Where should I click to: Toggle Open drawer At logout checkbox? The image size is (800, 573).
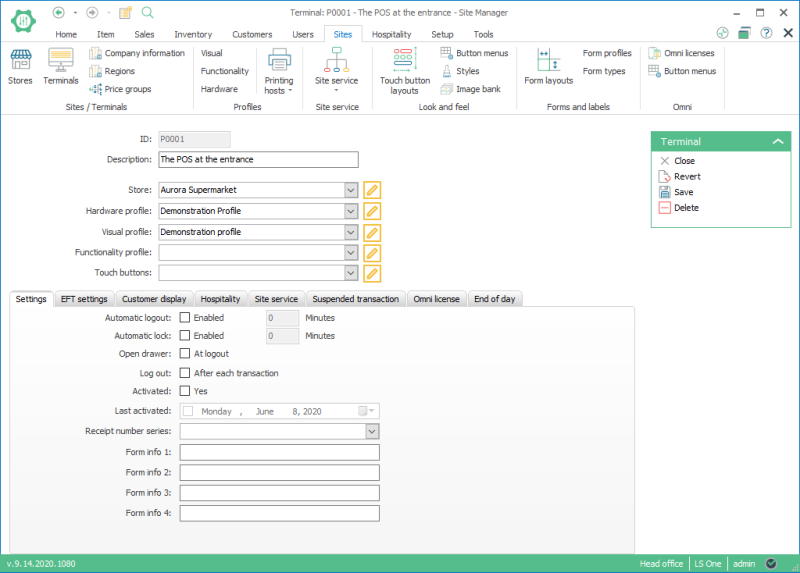pyautogui.click(x=184, y=354)
